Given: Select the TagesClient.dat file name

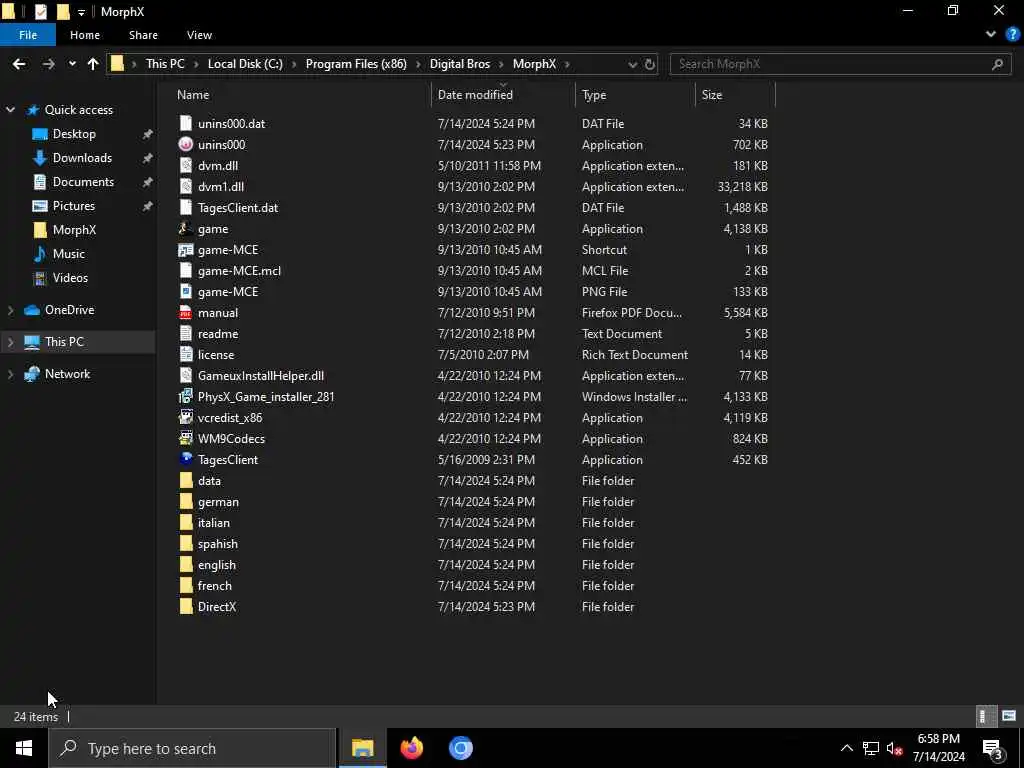Looking at the screenshot, I should [238, 208].
